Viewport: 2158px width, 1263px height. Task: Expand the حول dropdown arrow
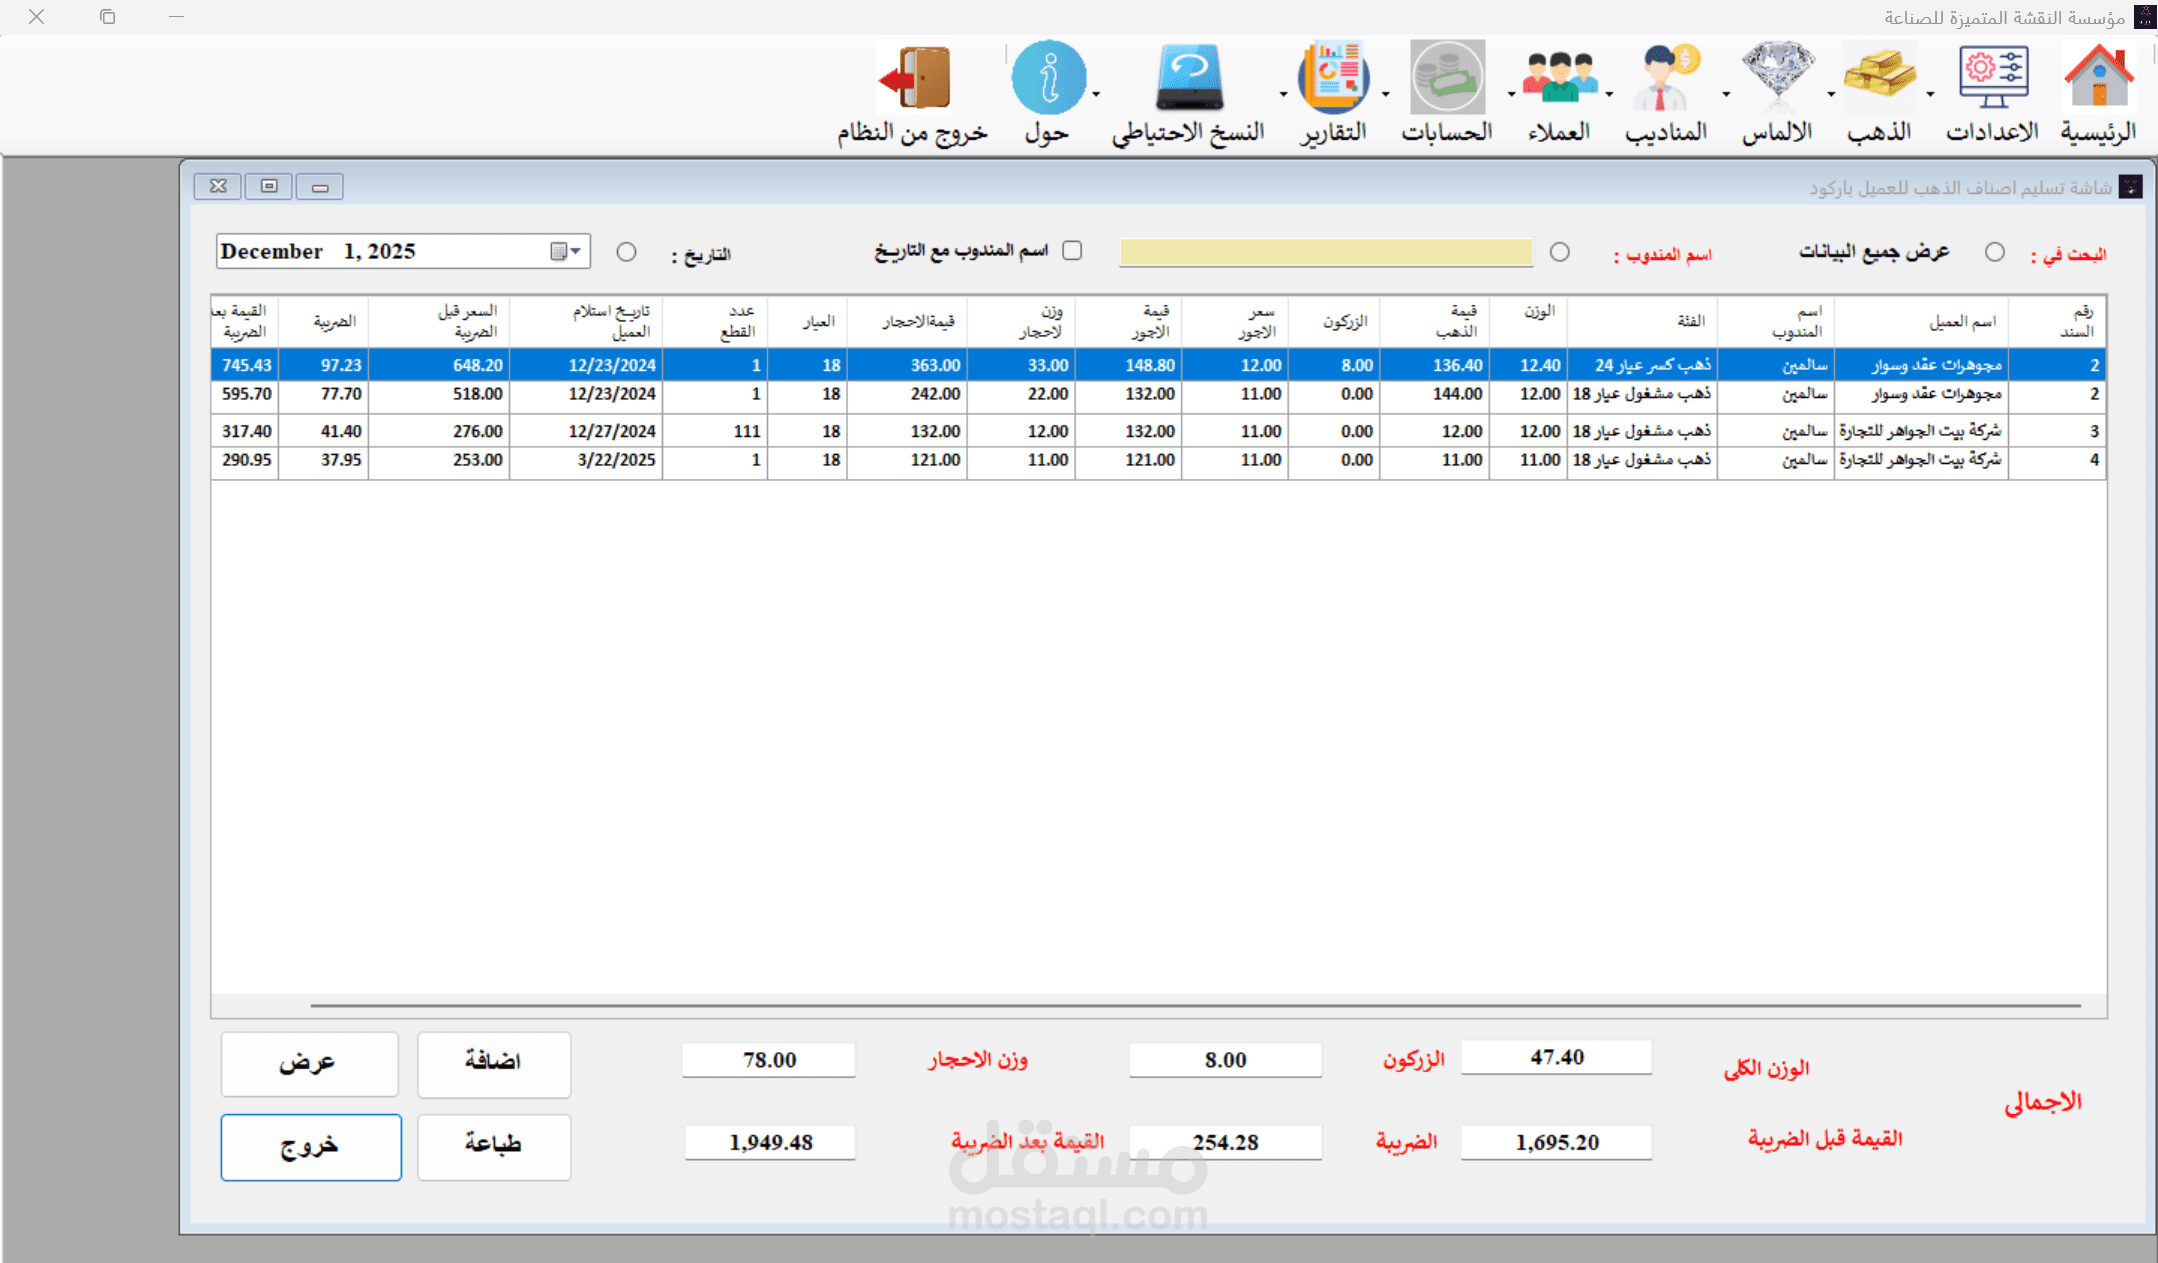coord(1096,95)
